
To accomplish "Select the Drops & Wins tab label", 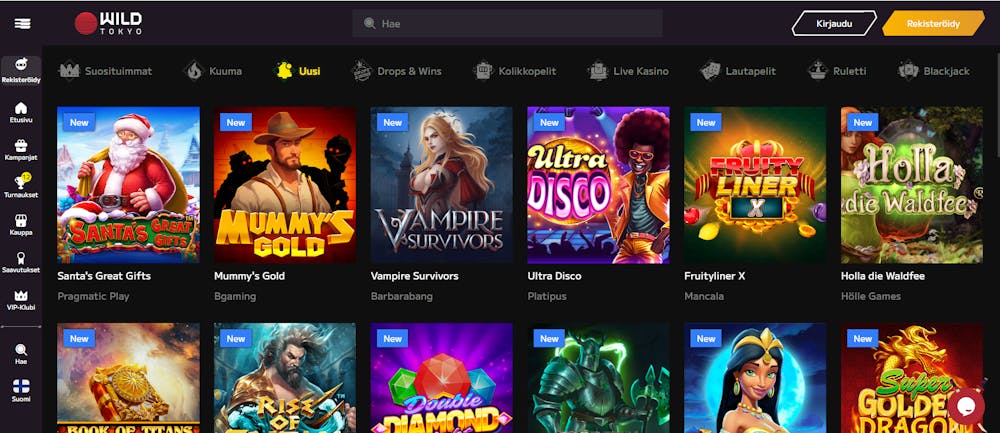I will (409, 71).
